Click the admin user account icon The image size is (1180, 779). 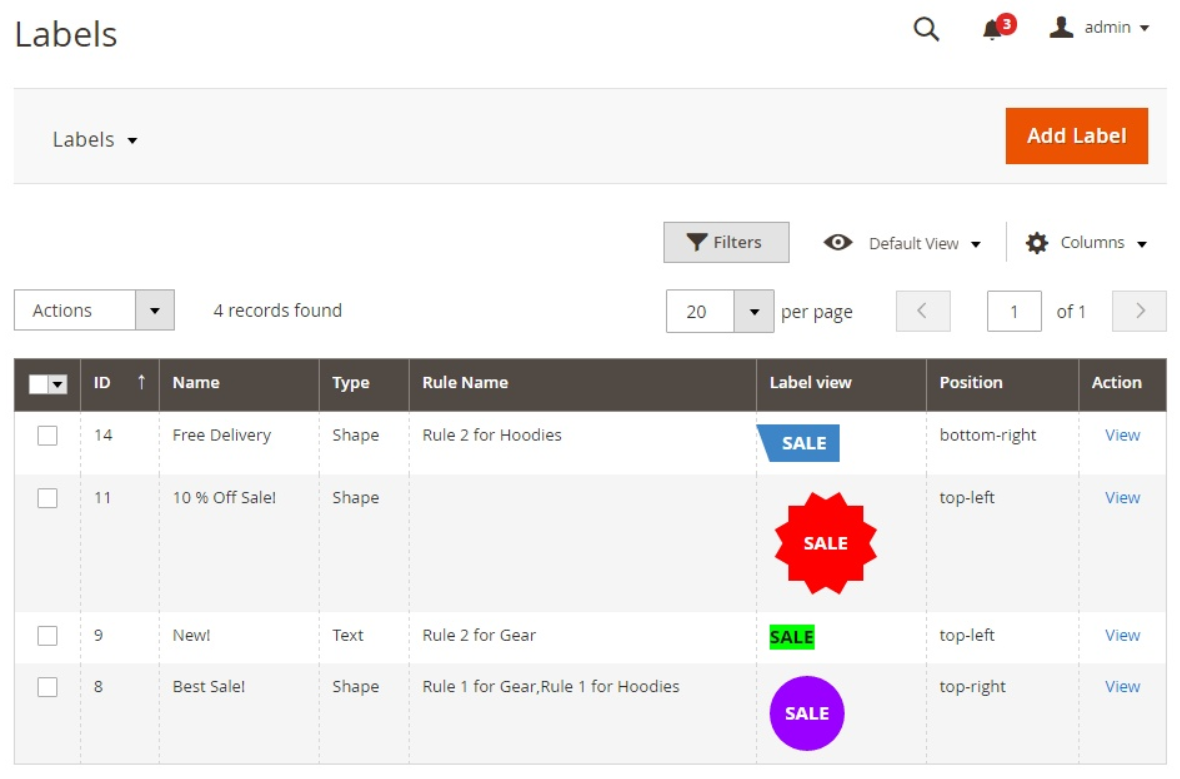pyautogui.click(x=1061, y=27)
